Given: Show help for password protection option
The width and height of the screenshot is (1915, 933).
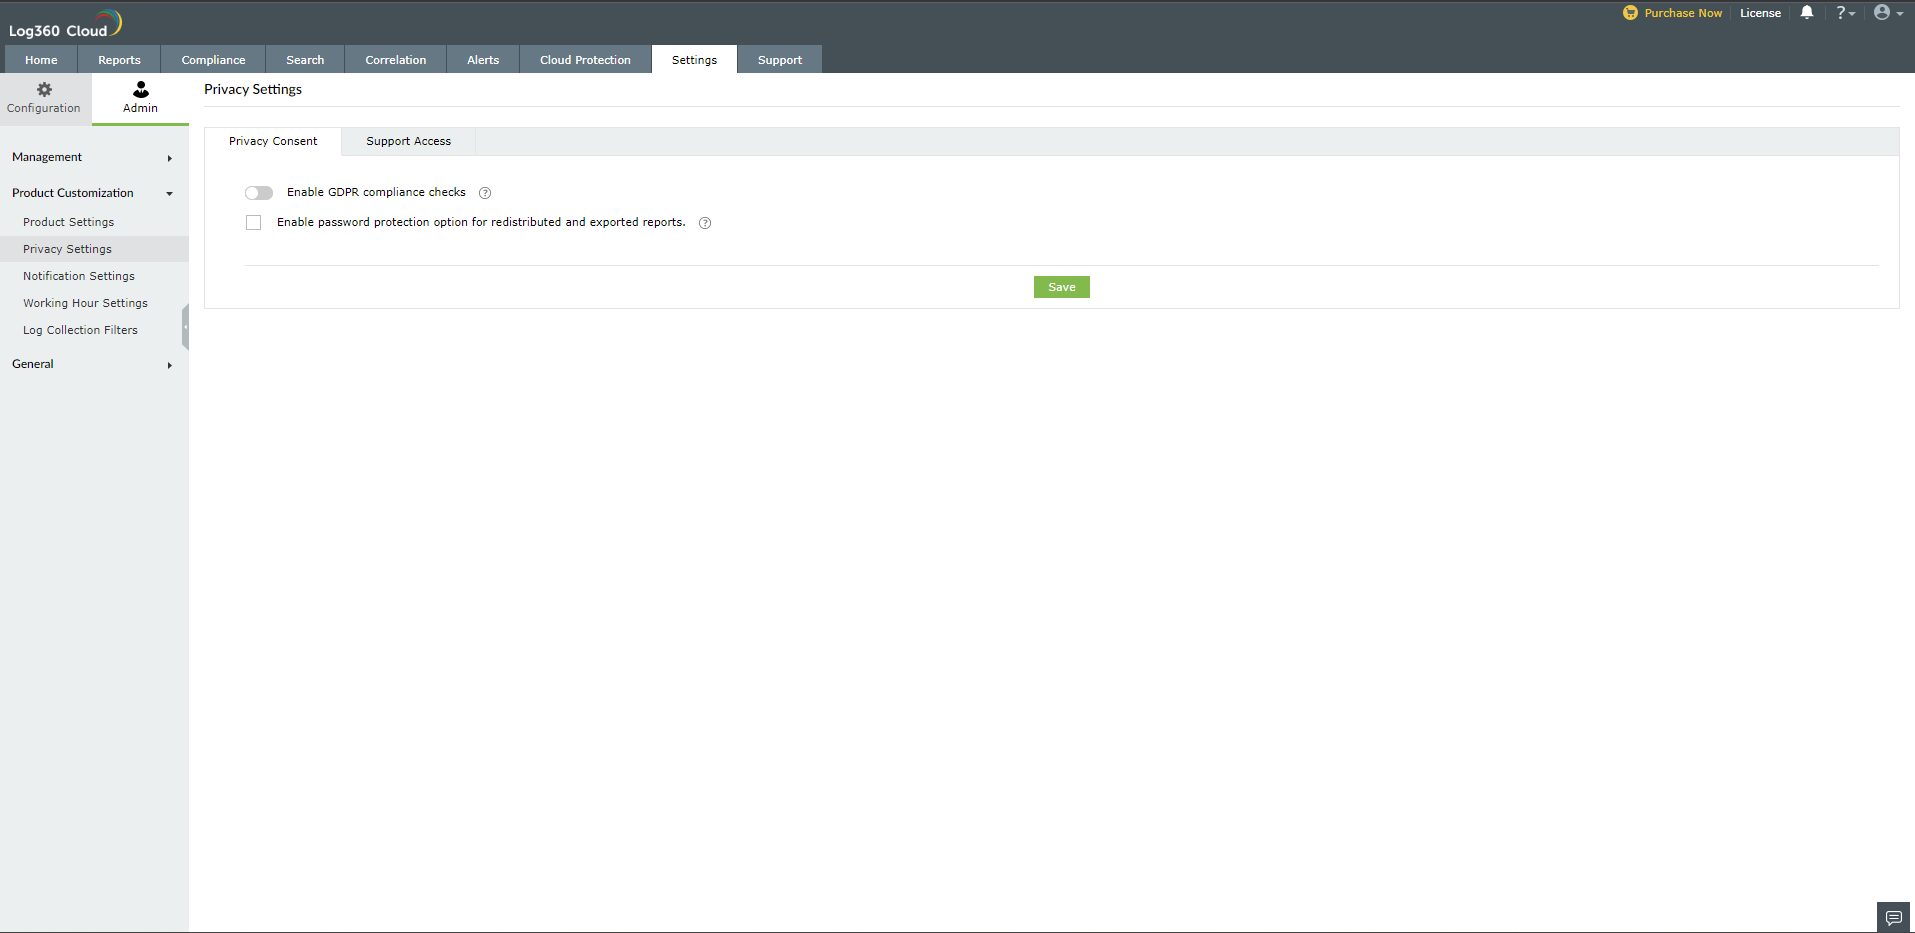Looking at the screenshot, I should pos(705,223).
